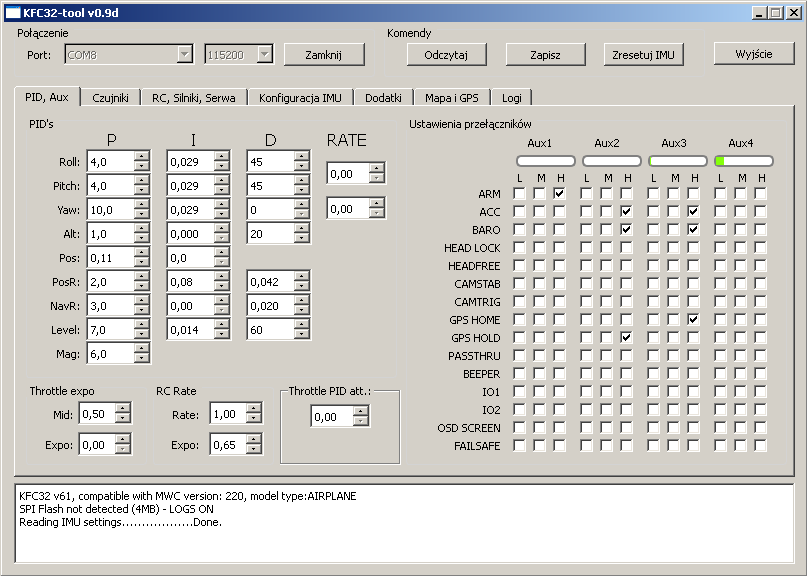Image resolution: width=807 pixels, height=576 pixels.
Task: Switch to the Czujniki tab
Action: pyautogui.click(x=110, y=98)
